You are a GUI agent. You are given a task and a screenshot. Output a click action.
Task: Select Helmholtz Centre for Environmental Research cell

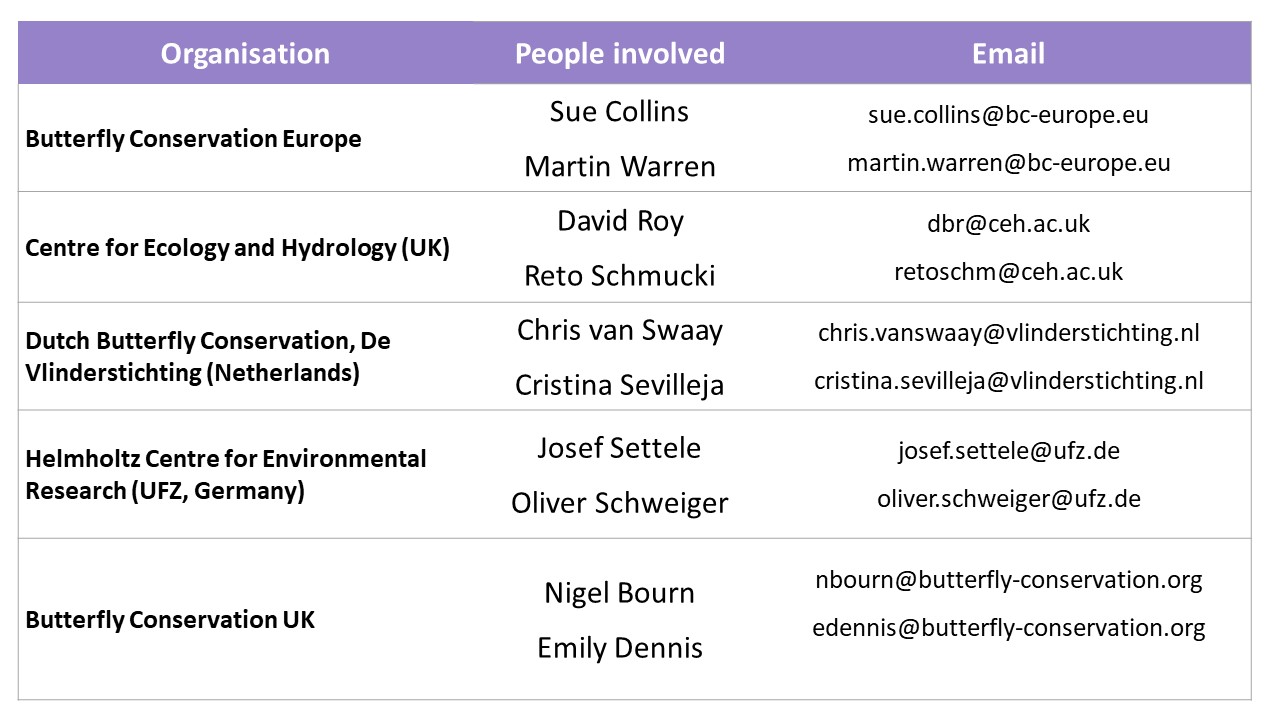pyautogui.click(x=226, y=475)
